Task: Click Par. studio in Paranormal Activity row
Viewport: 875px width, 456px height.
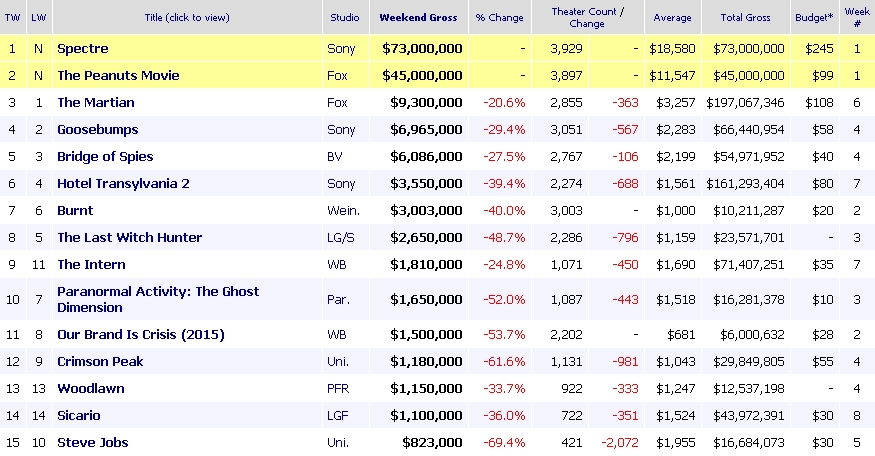Action: 338,300
